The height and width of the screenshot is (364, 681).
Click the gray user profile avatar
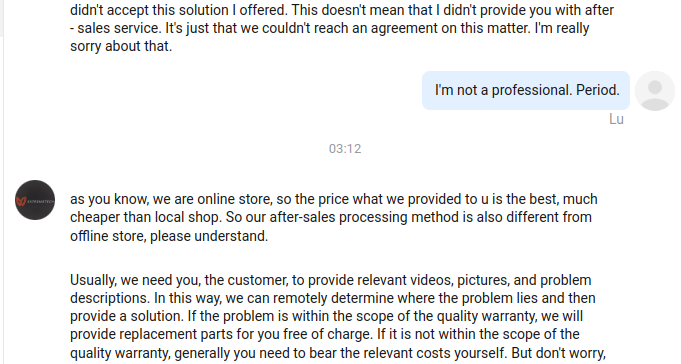[x=655, y=91]
